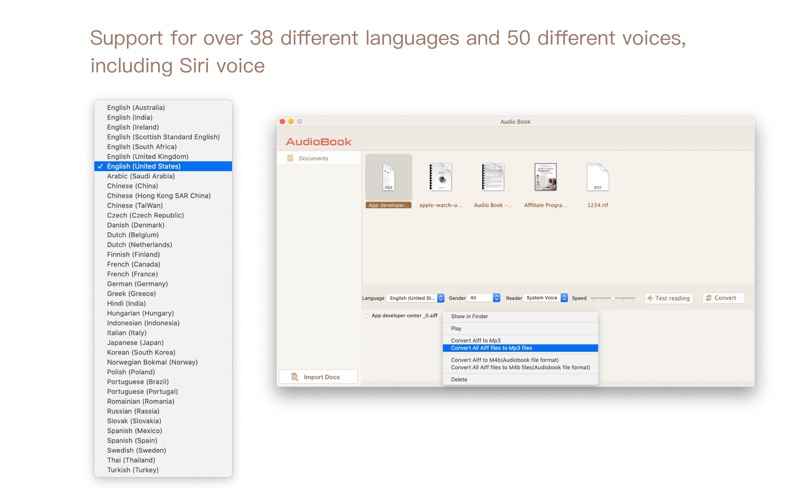800x500 pixels.
Task: Pick English (South Africa) language
Action: [163, 146]
